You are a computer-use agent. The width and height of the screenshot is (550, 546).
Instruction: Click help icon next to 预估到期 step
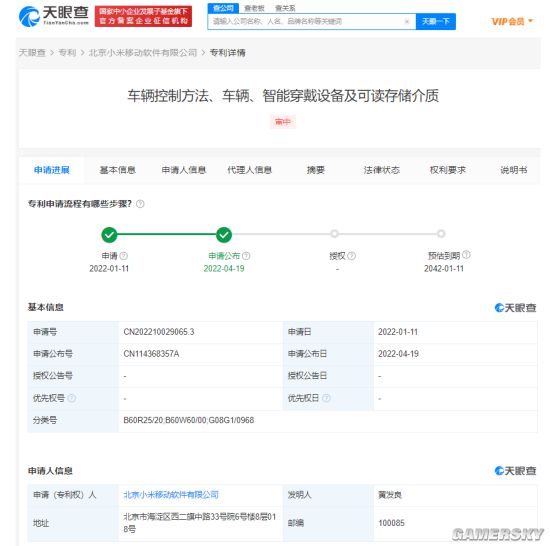pyautogui.click(x=466, y=255)
